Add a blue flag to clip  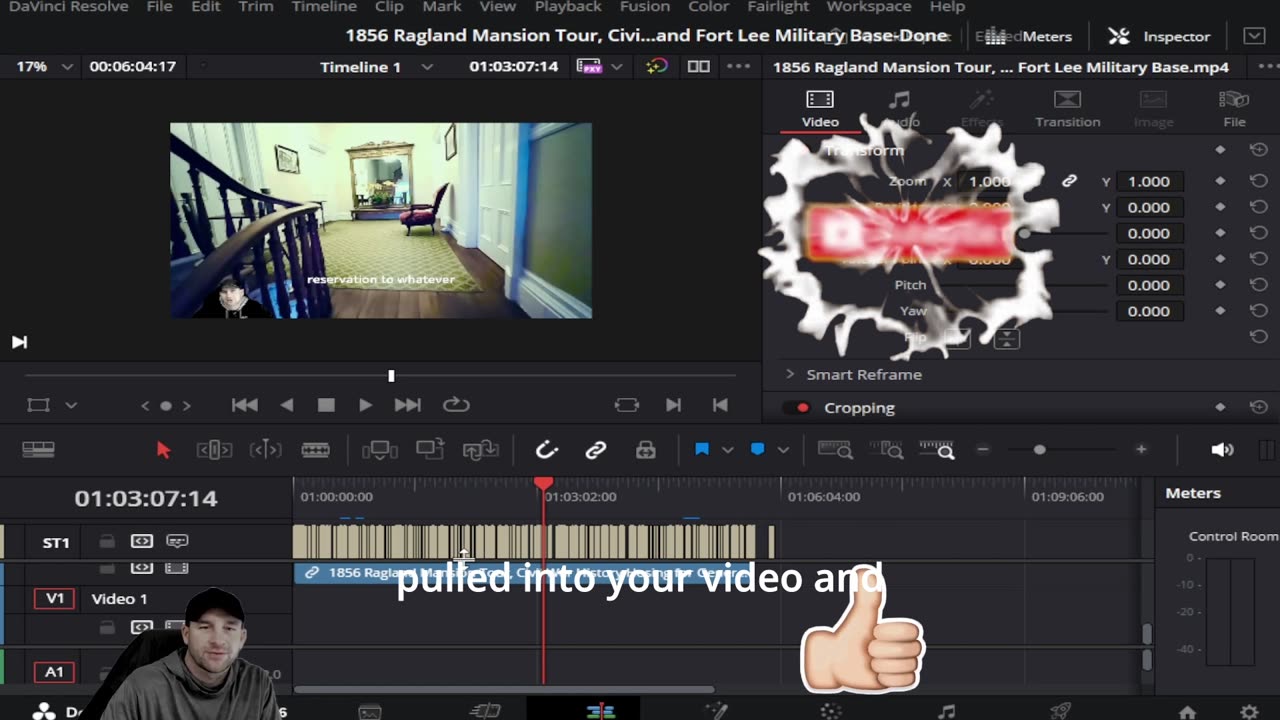tap(702, 450)
